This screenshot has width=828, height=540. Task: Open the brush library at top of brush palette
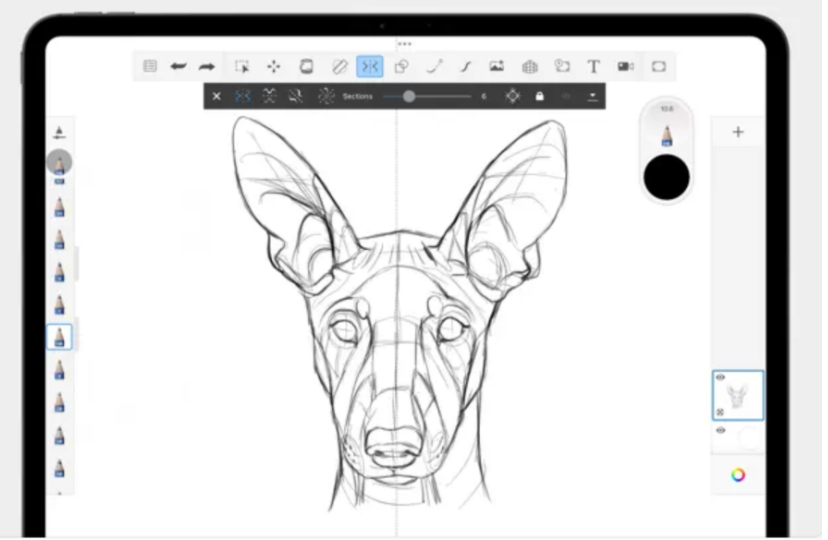click(x=59, y=132)
